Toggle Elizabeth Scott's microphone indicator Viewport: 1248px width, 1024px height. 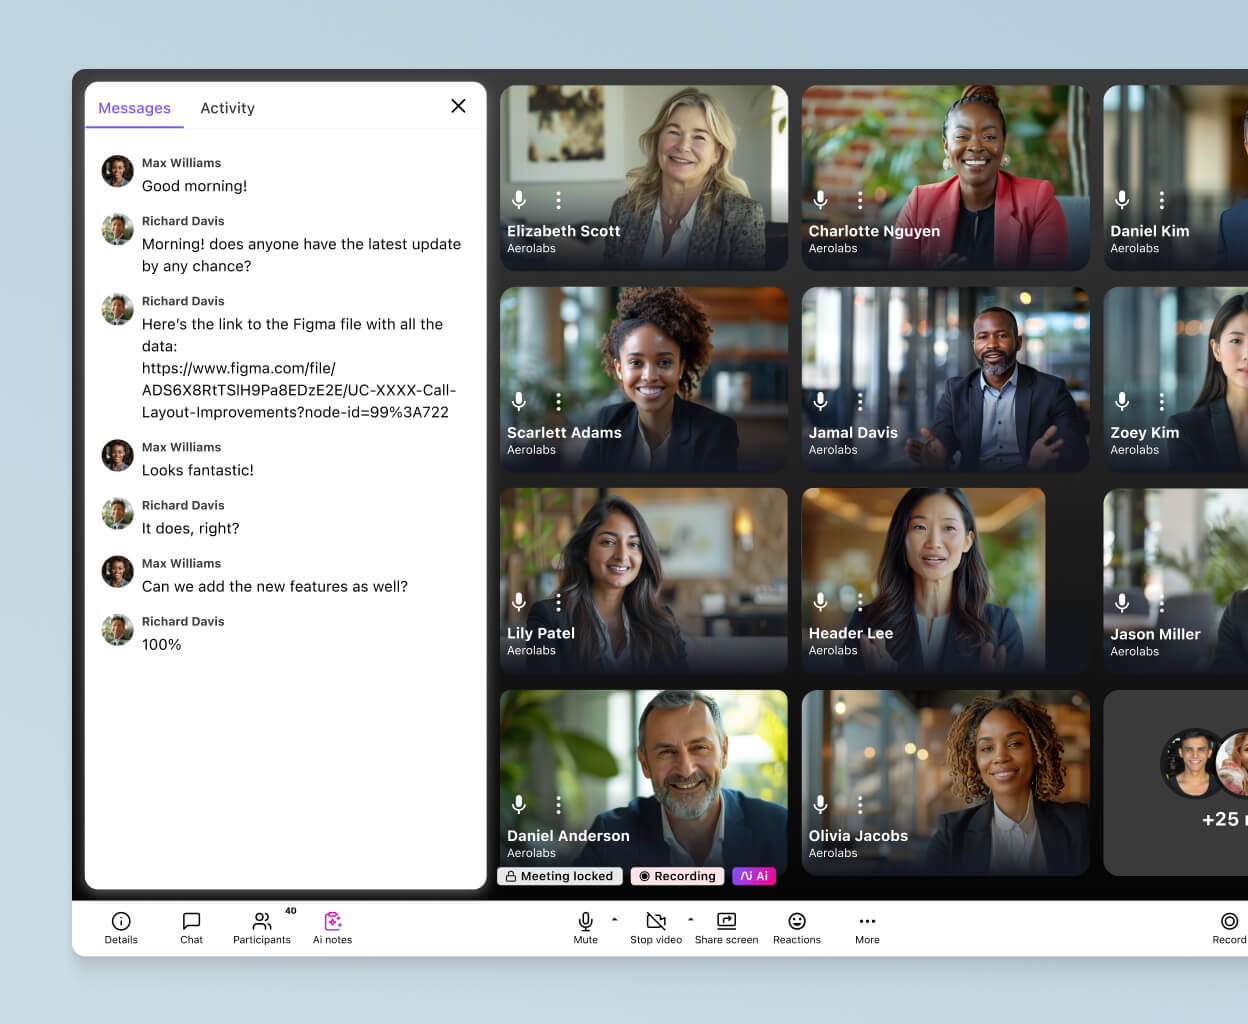click(x=518, y=200)
